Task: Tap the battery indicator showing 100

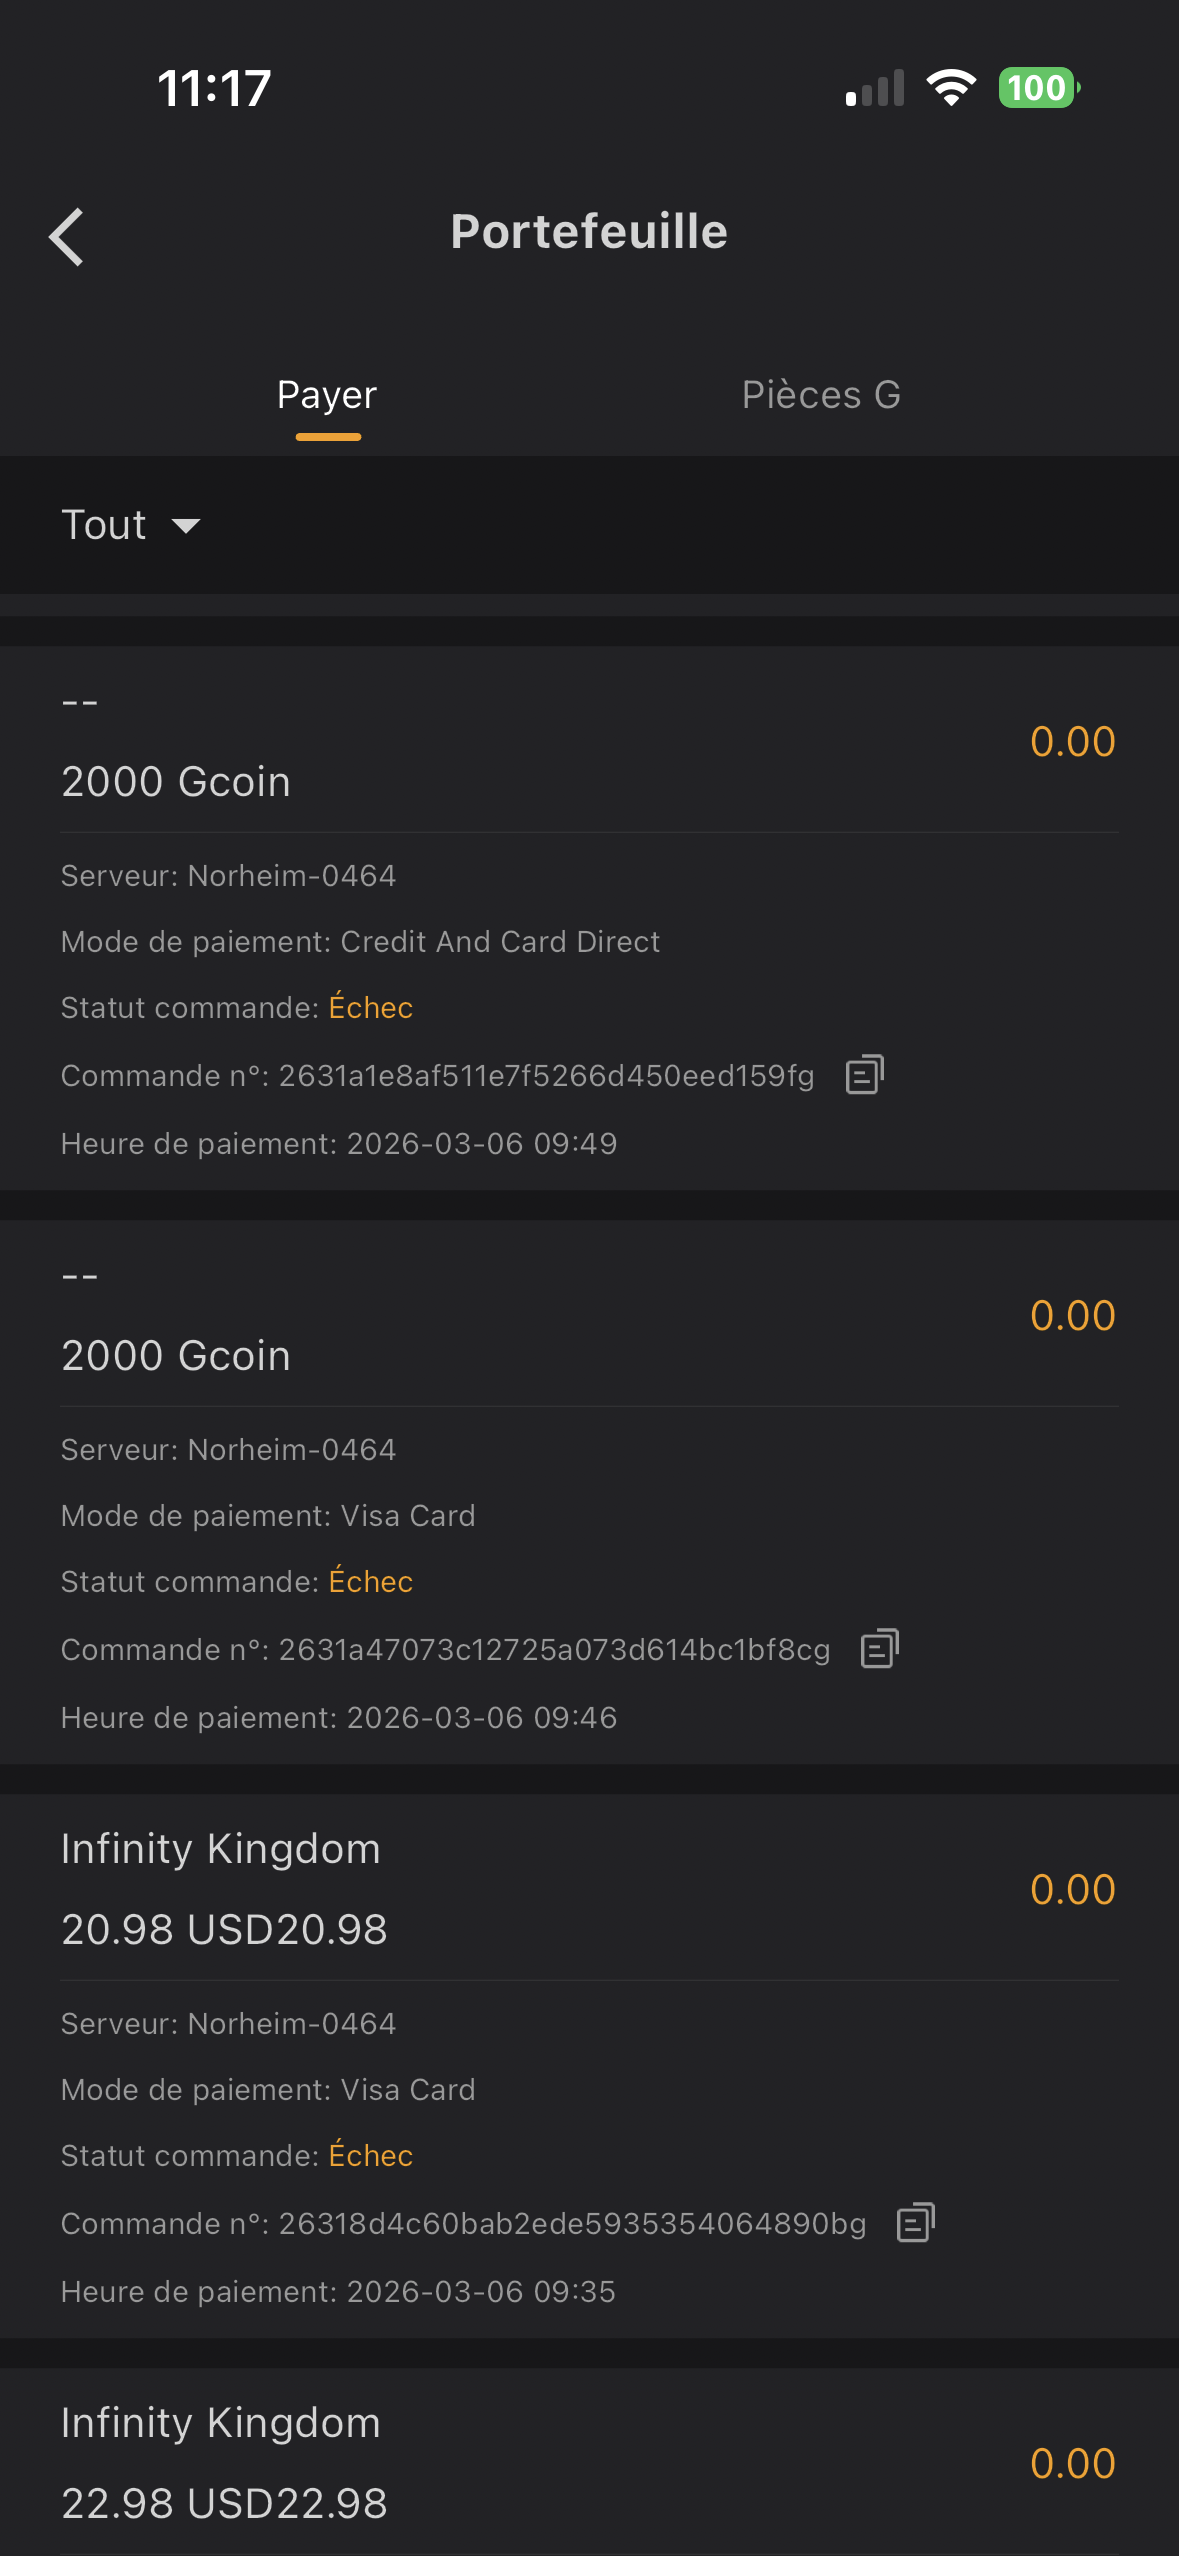Action: pos(1038,88)
